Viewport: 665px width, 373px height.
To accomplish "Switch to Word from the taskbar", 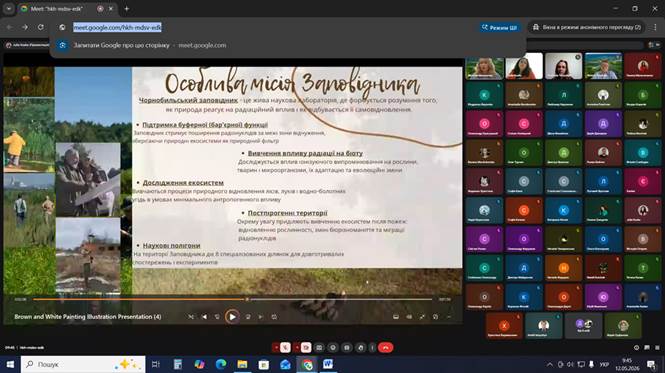I will click(x=328, y=365).
